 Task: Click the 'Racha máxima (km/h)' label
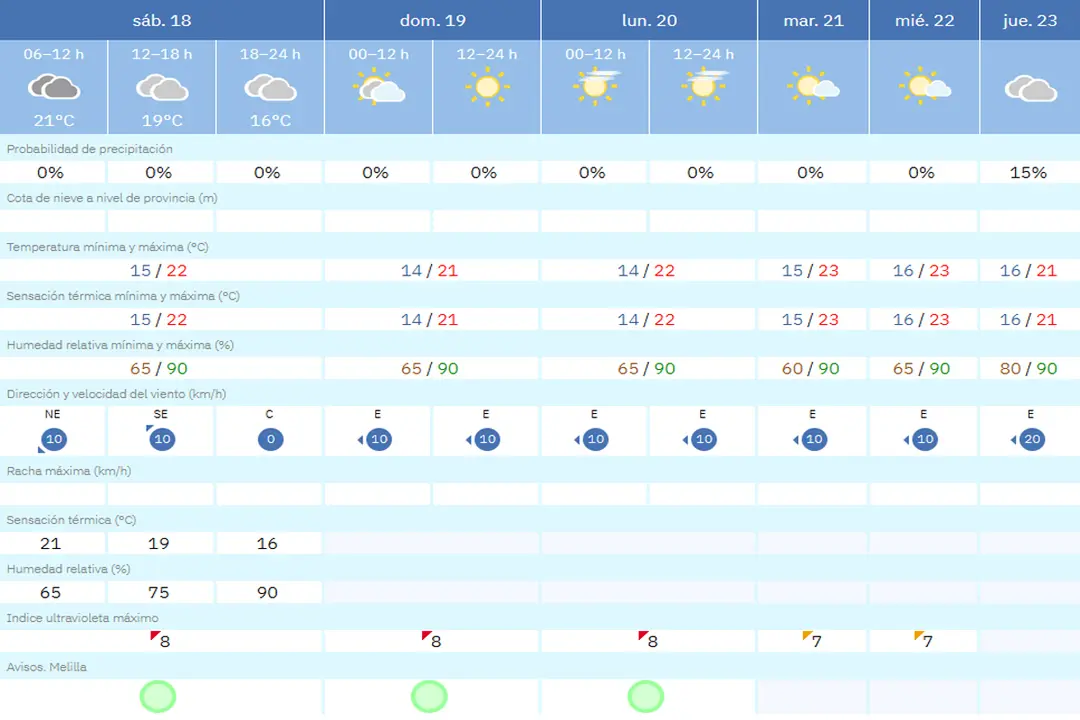pyautogui.click(x=69, y=471)
